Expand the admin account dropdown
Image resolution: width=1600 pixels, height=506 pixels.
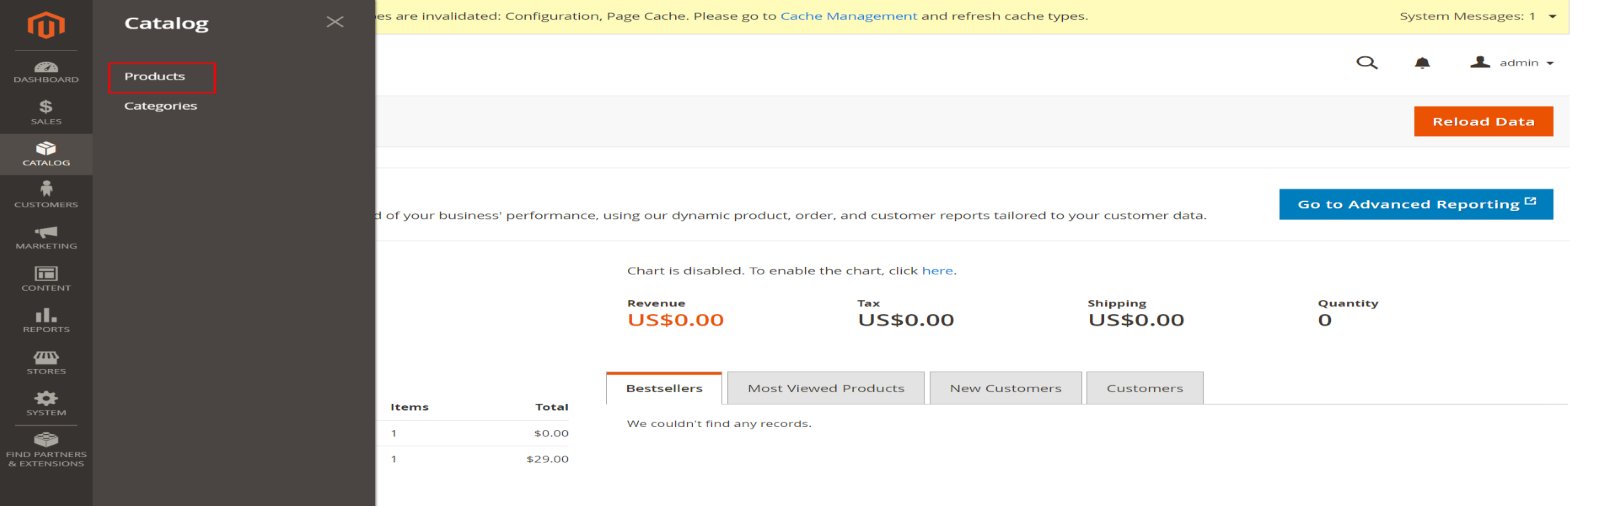coord(1512,63)
